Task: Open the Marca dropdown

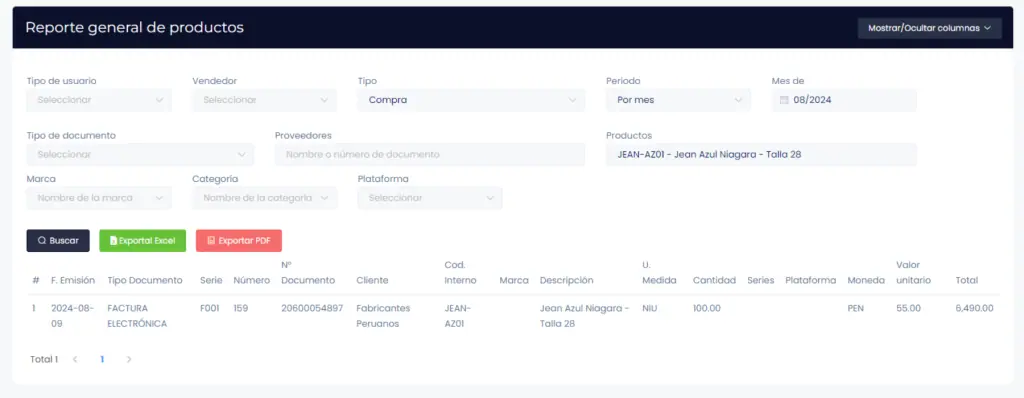Action: [x=99, y=198]
